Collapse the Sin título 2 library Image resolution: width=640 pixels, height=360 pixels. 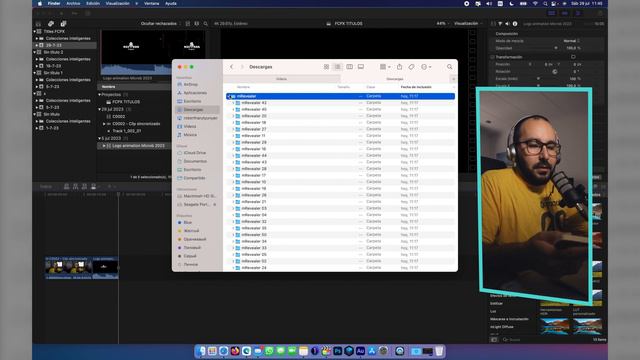click(35, 52)
